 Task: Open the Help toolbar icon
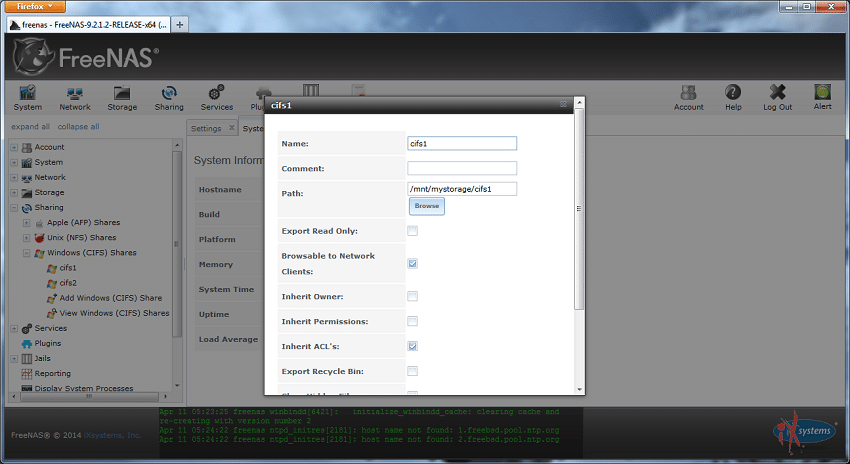733,98
